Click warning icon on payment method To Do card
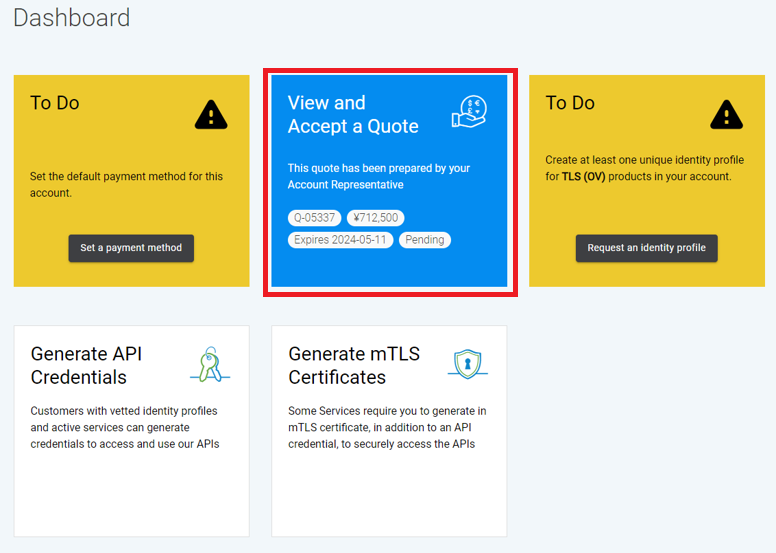776x553 pixels. coord(211,115)
